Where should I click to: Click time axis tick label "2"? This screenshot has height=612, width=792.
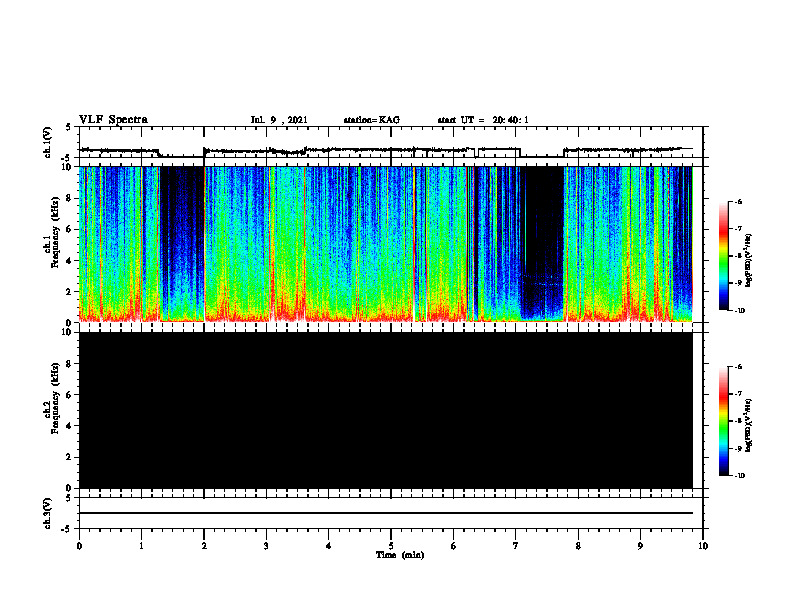[204, 546]
